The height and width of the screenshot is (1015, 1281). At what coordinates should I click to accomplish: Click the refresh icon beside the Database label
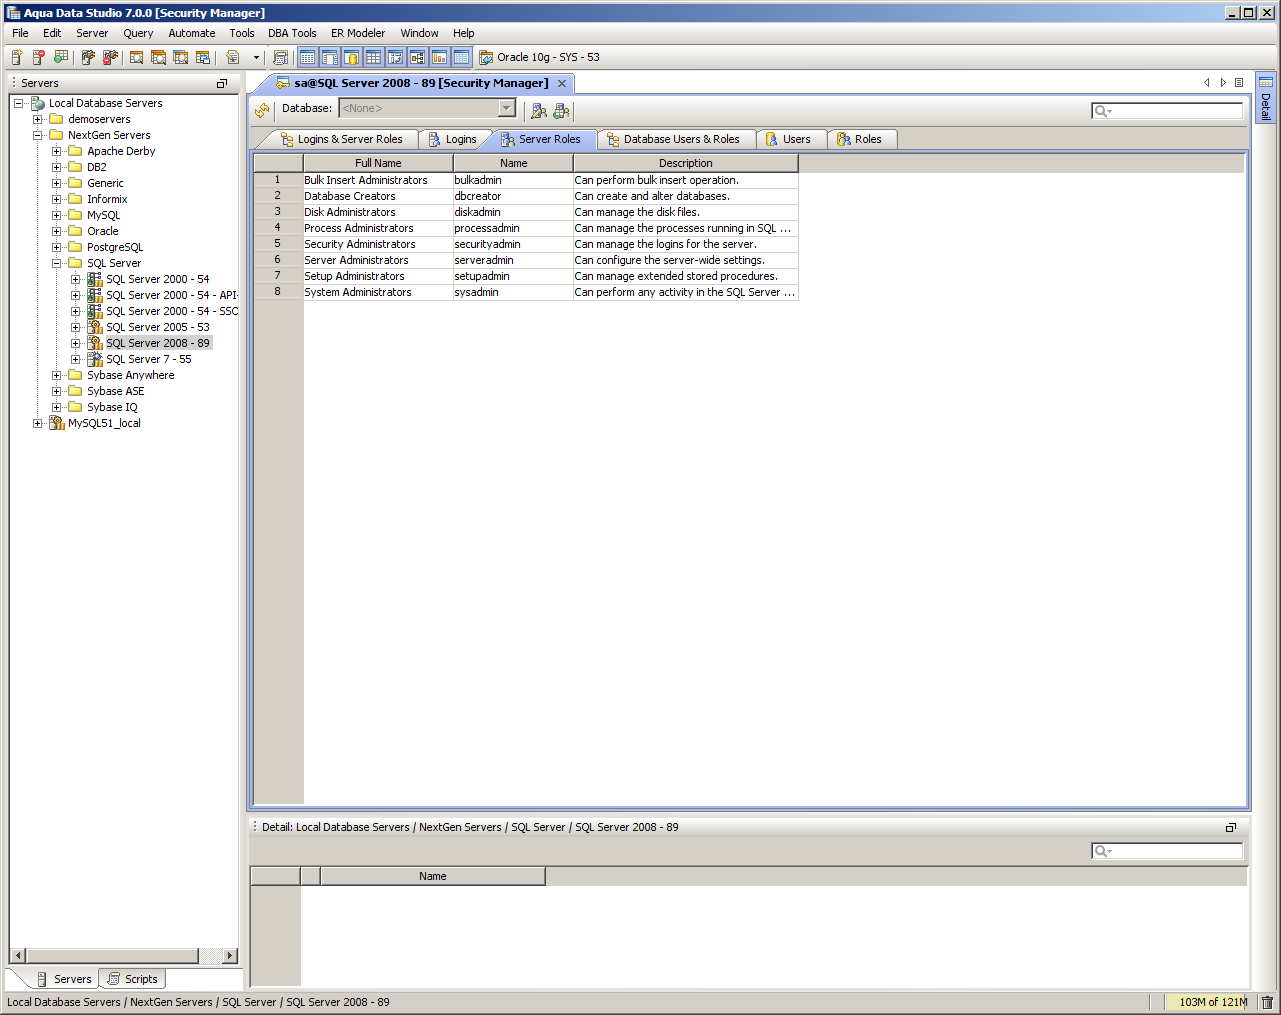point(262,110)
